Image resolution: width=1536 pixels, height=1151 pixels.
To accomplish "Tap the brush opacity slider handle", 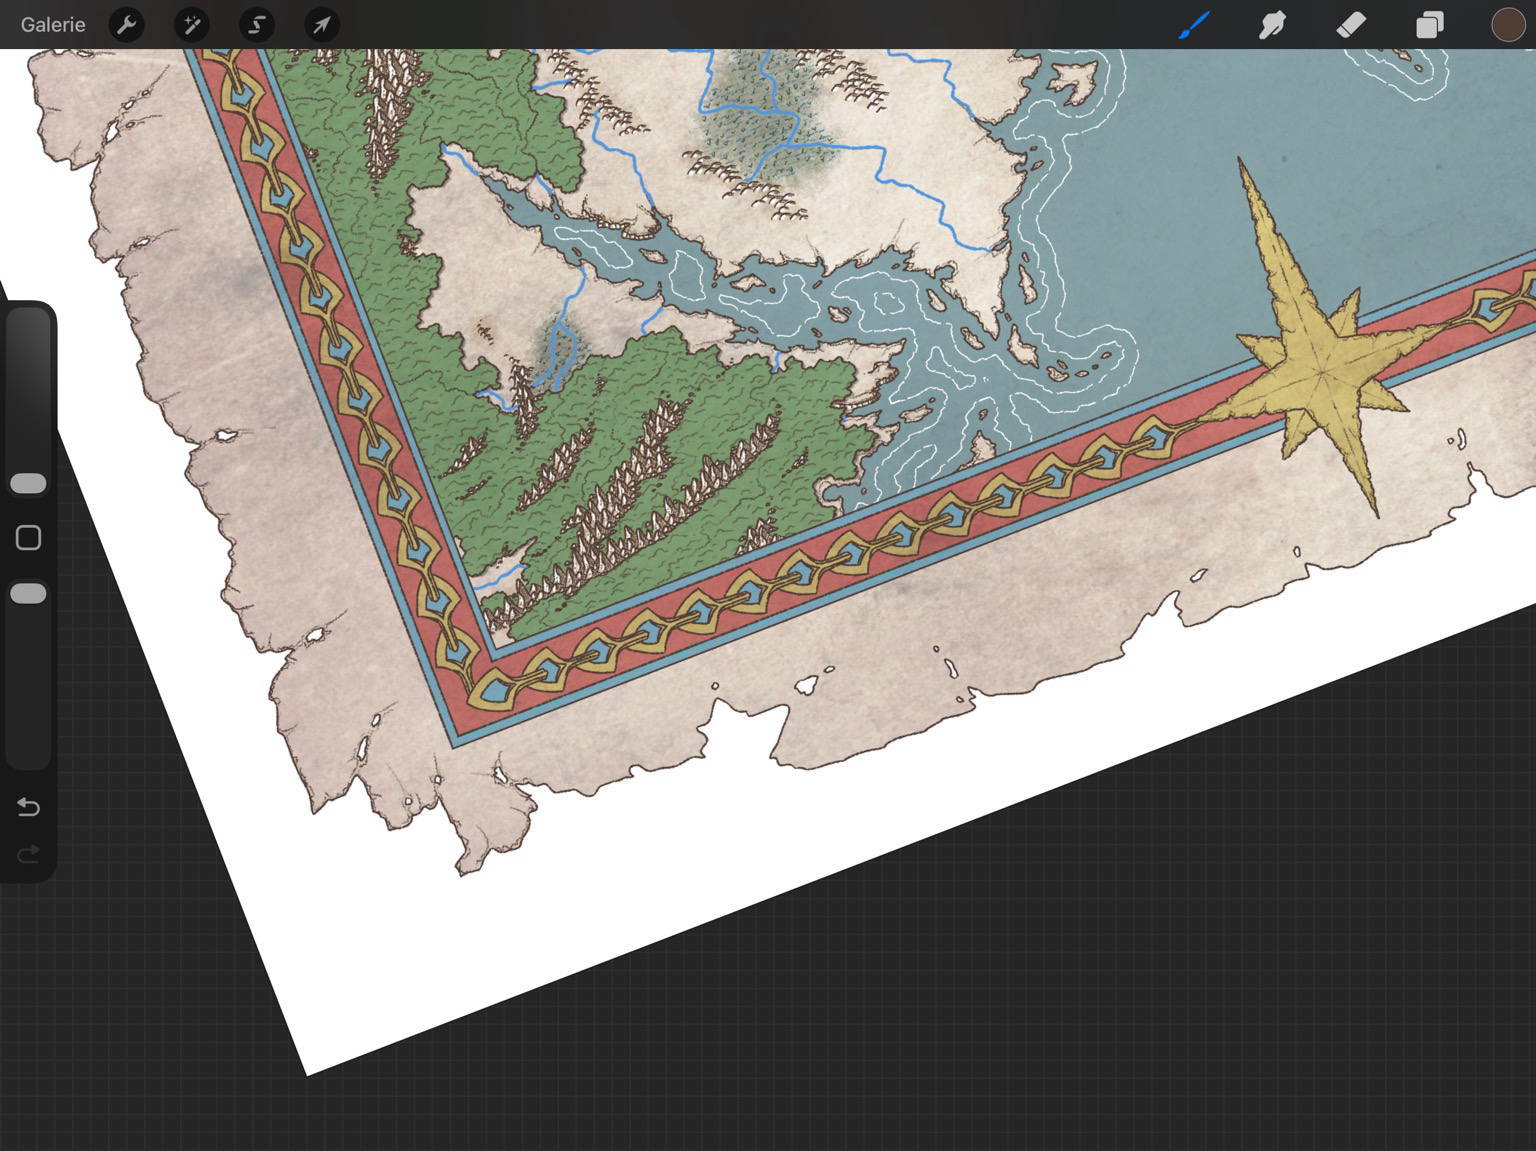I will (28, 594).
